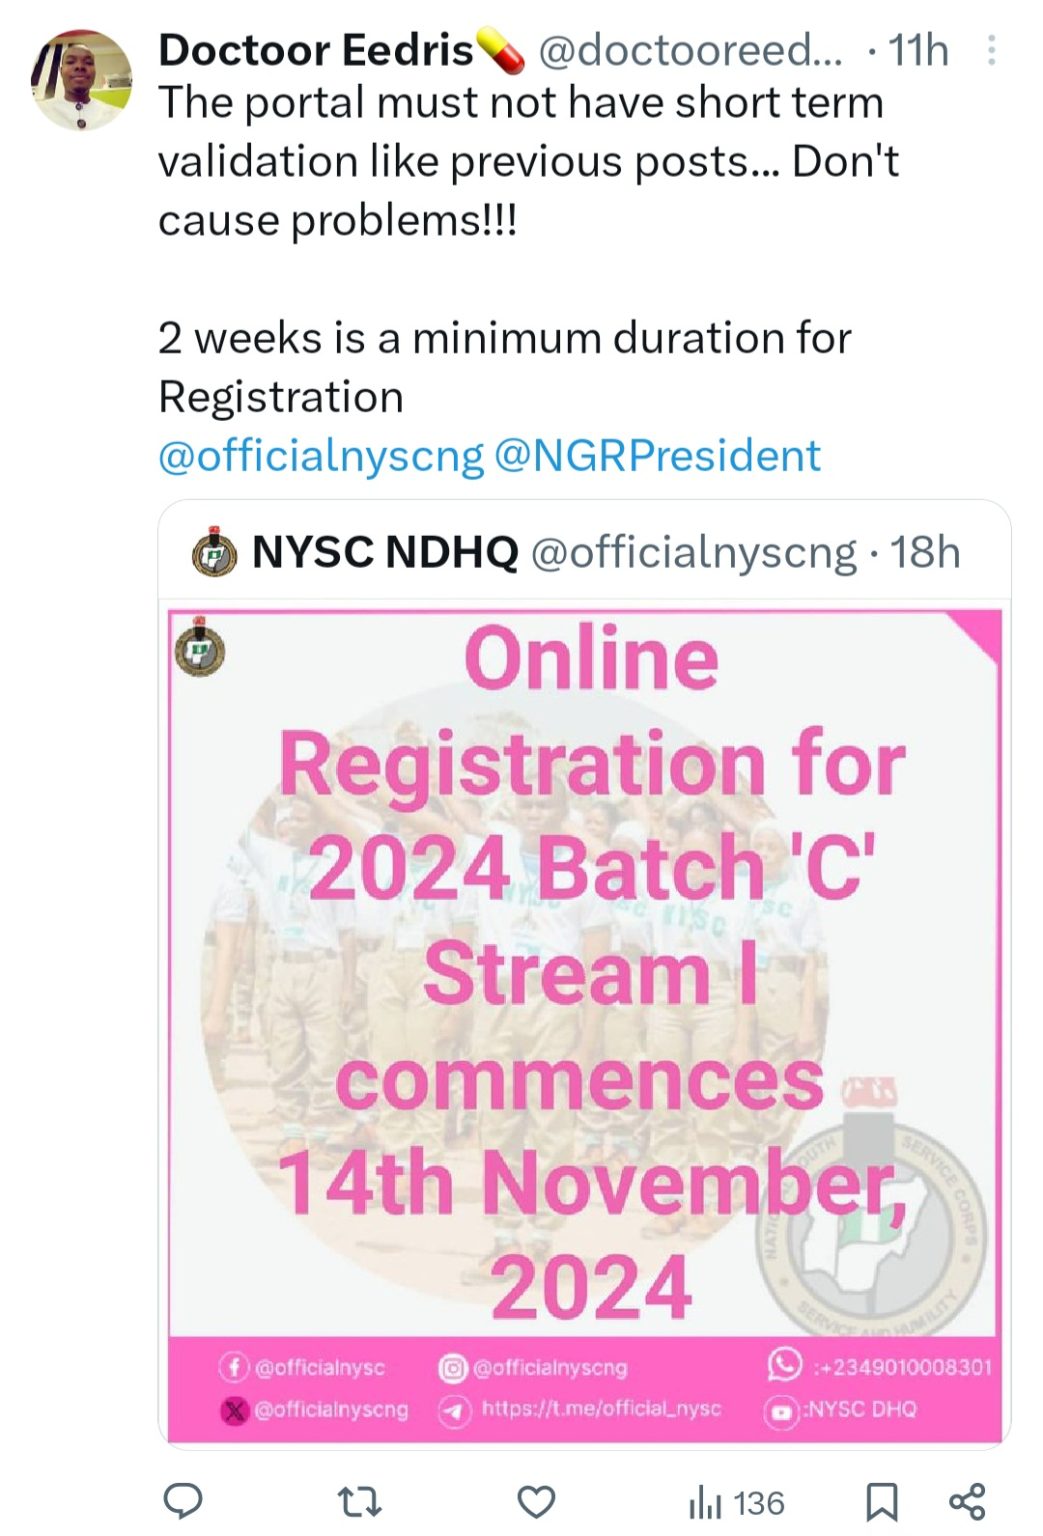Screen dimensions: 1043x1536
Task: Open NYSC NDHQ quoted tweet name
Action: (x=385, y=552)
